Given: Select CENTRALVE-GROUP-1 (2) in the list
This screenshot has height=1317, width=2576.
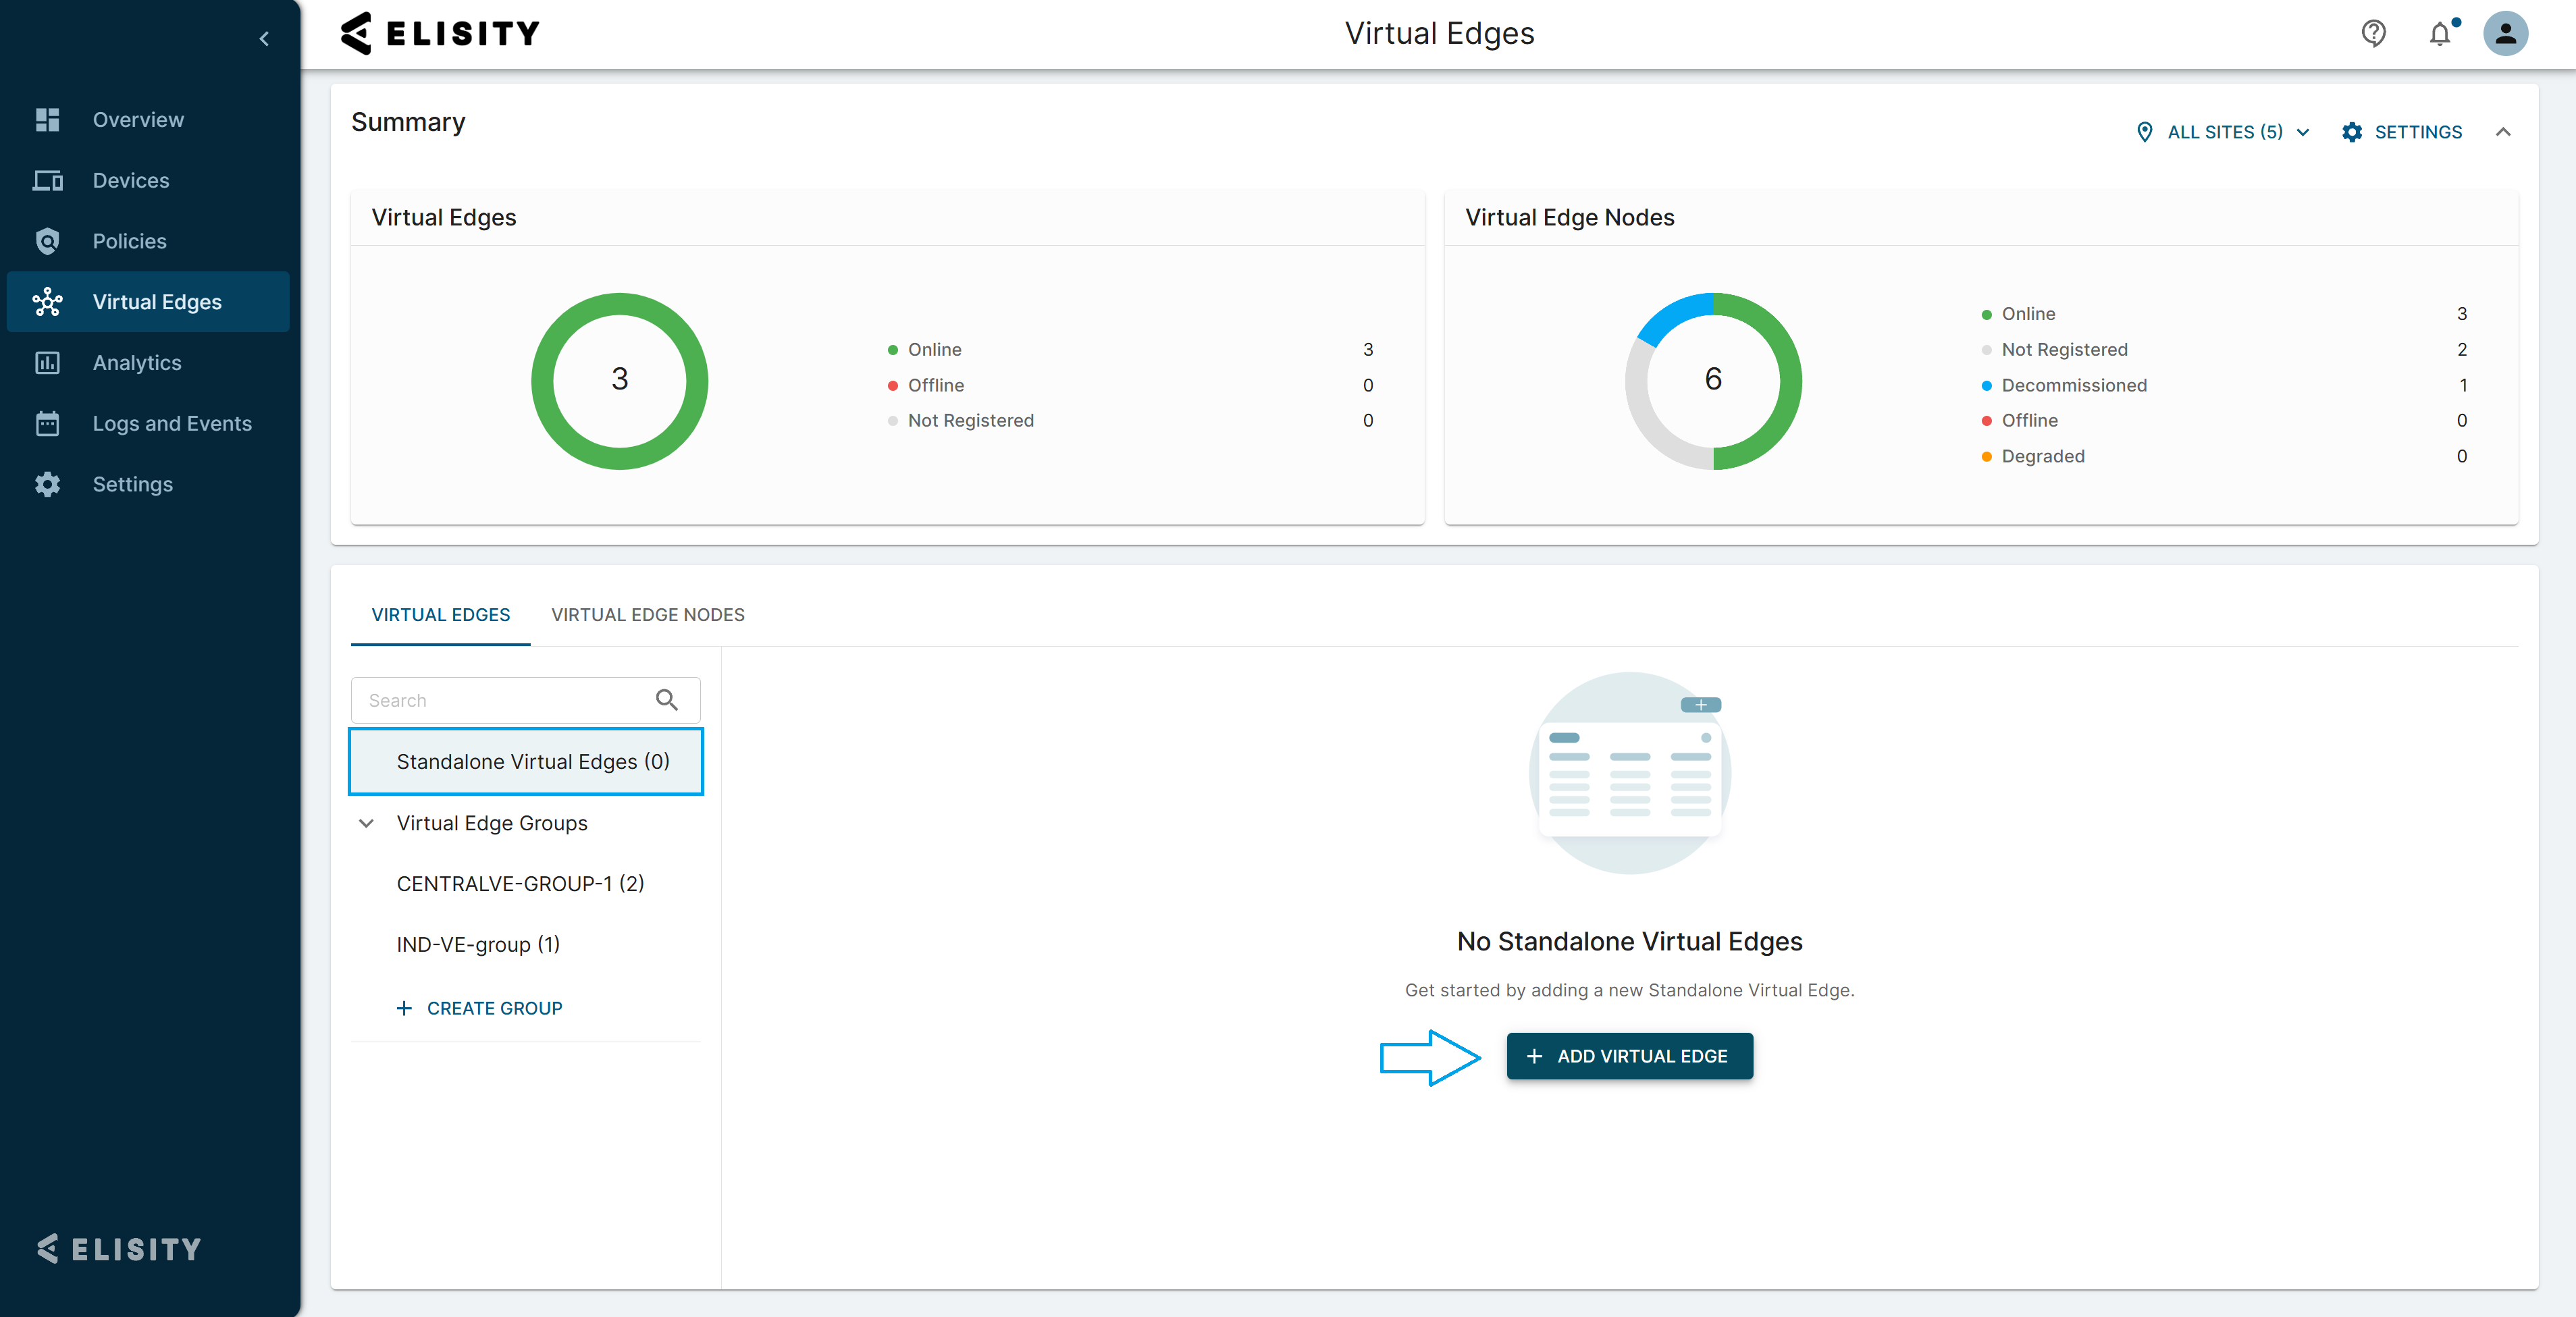Looking at the screenshot, I should tap(520, 884).
